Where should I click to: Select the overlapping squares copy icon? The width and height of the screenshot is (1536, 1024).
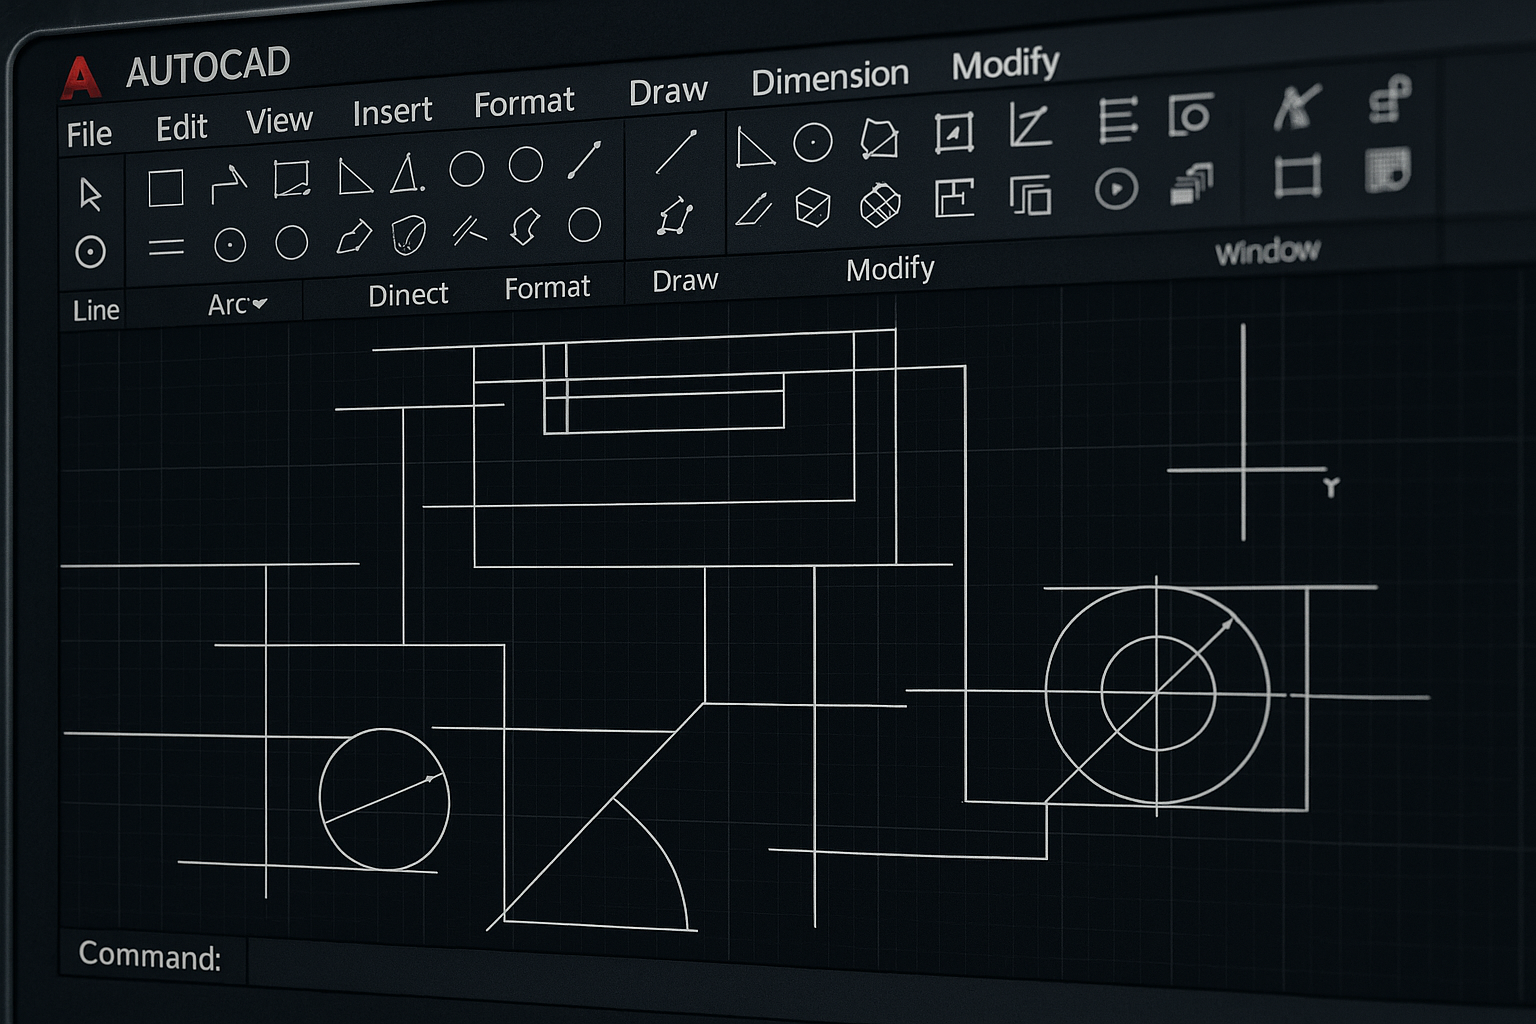(x=1030, y=194)
